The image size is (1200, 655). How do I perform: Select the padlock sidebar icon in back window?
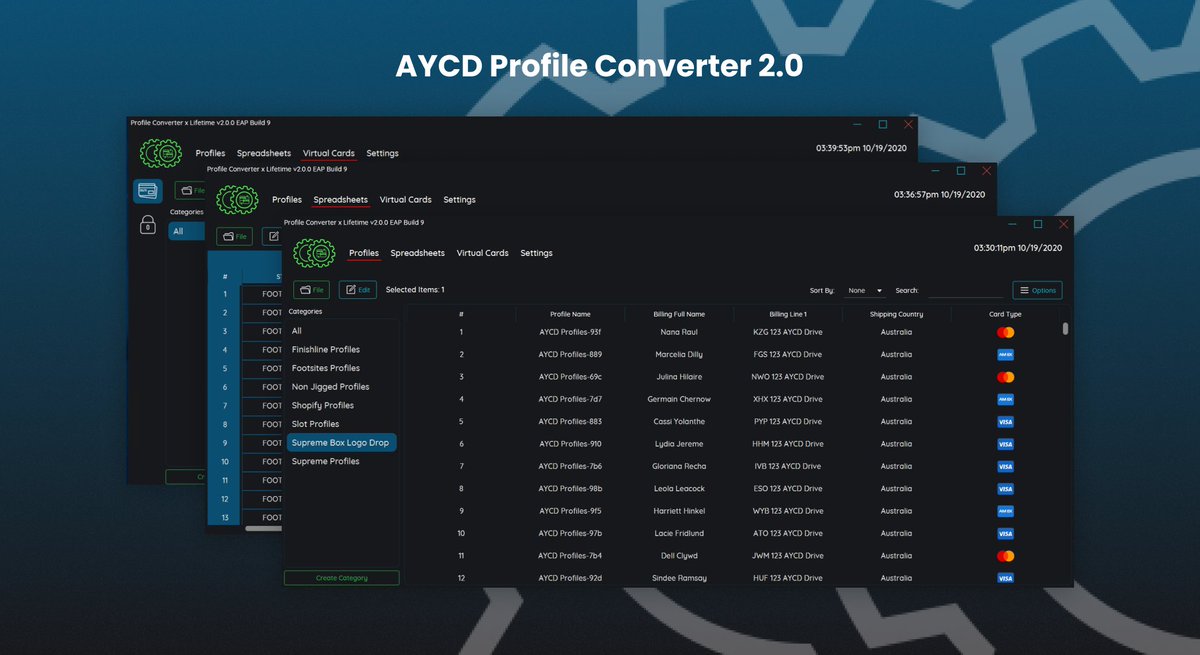pos(148,225)
